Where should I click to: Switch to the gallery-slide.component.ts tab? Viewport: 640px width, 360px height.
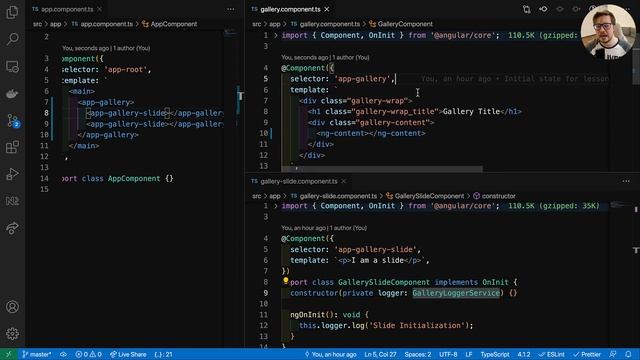pyautogui.click(x=299, y=181)
